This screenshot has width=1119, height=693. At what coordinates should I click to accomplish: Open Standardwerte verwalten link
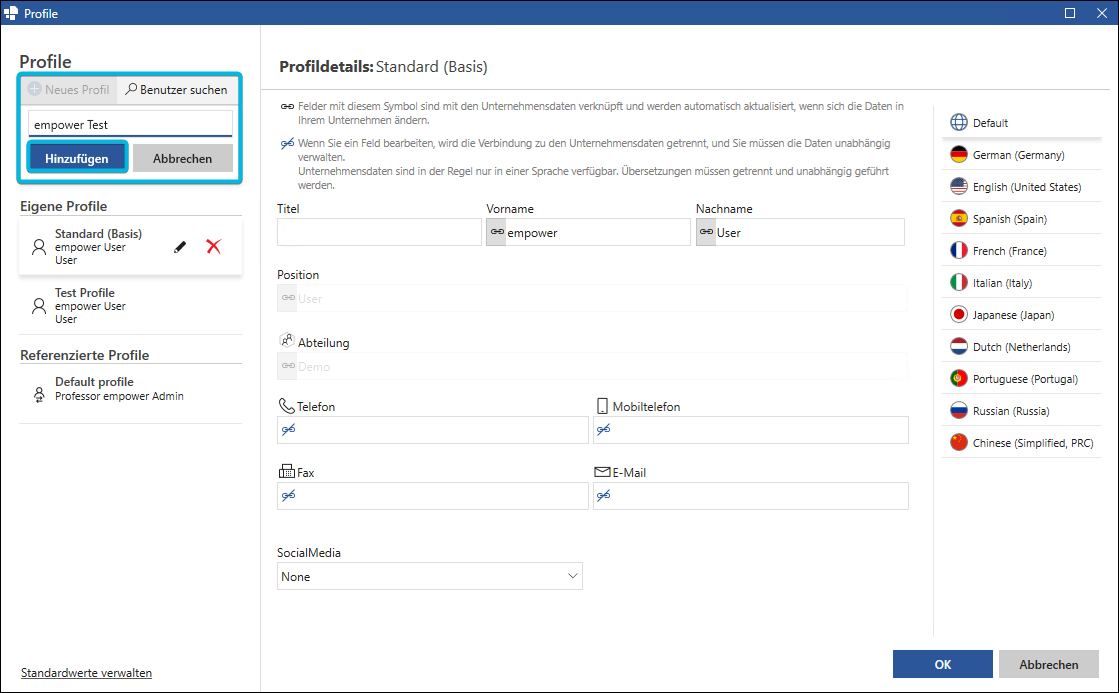86,672
